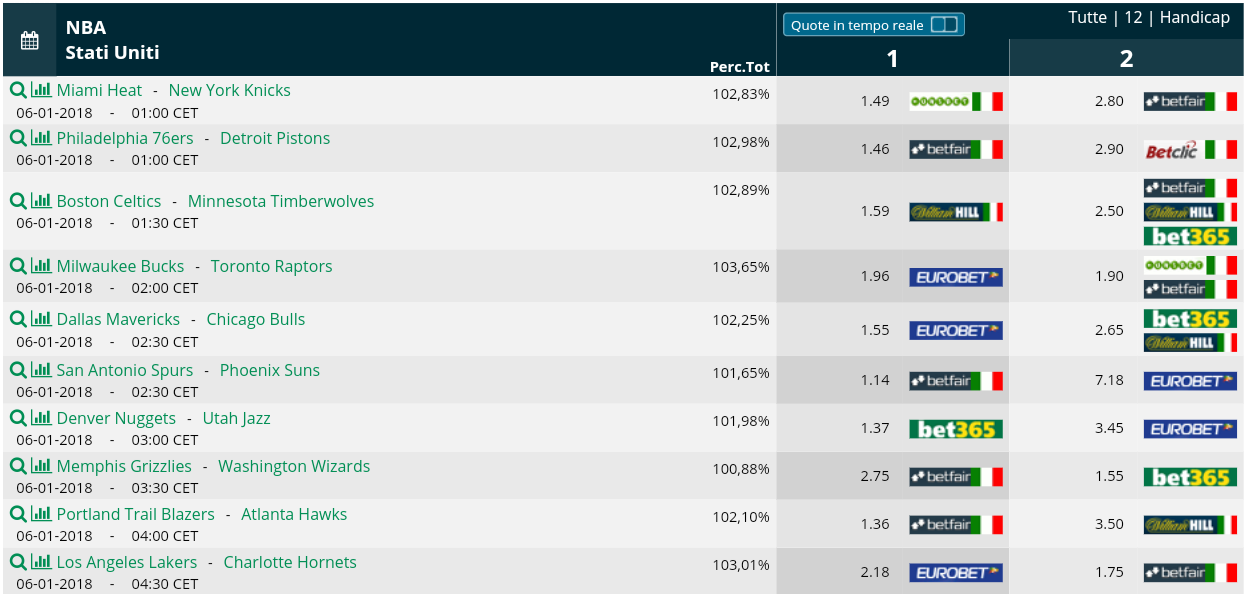Open stats chart icon for San Antonio Spurs match
Screen dimensions: 1247x594
coord(41,369)
